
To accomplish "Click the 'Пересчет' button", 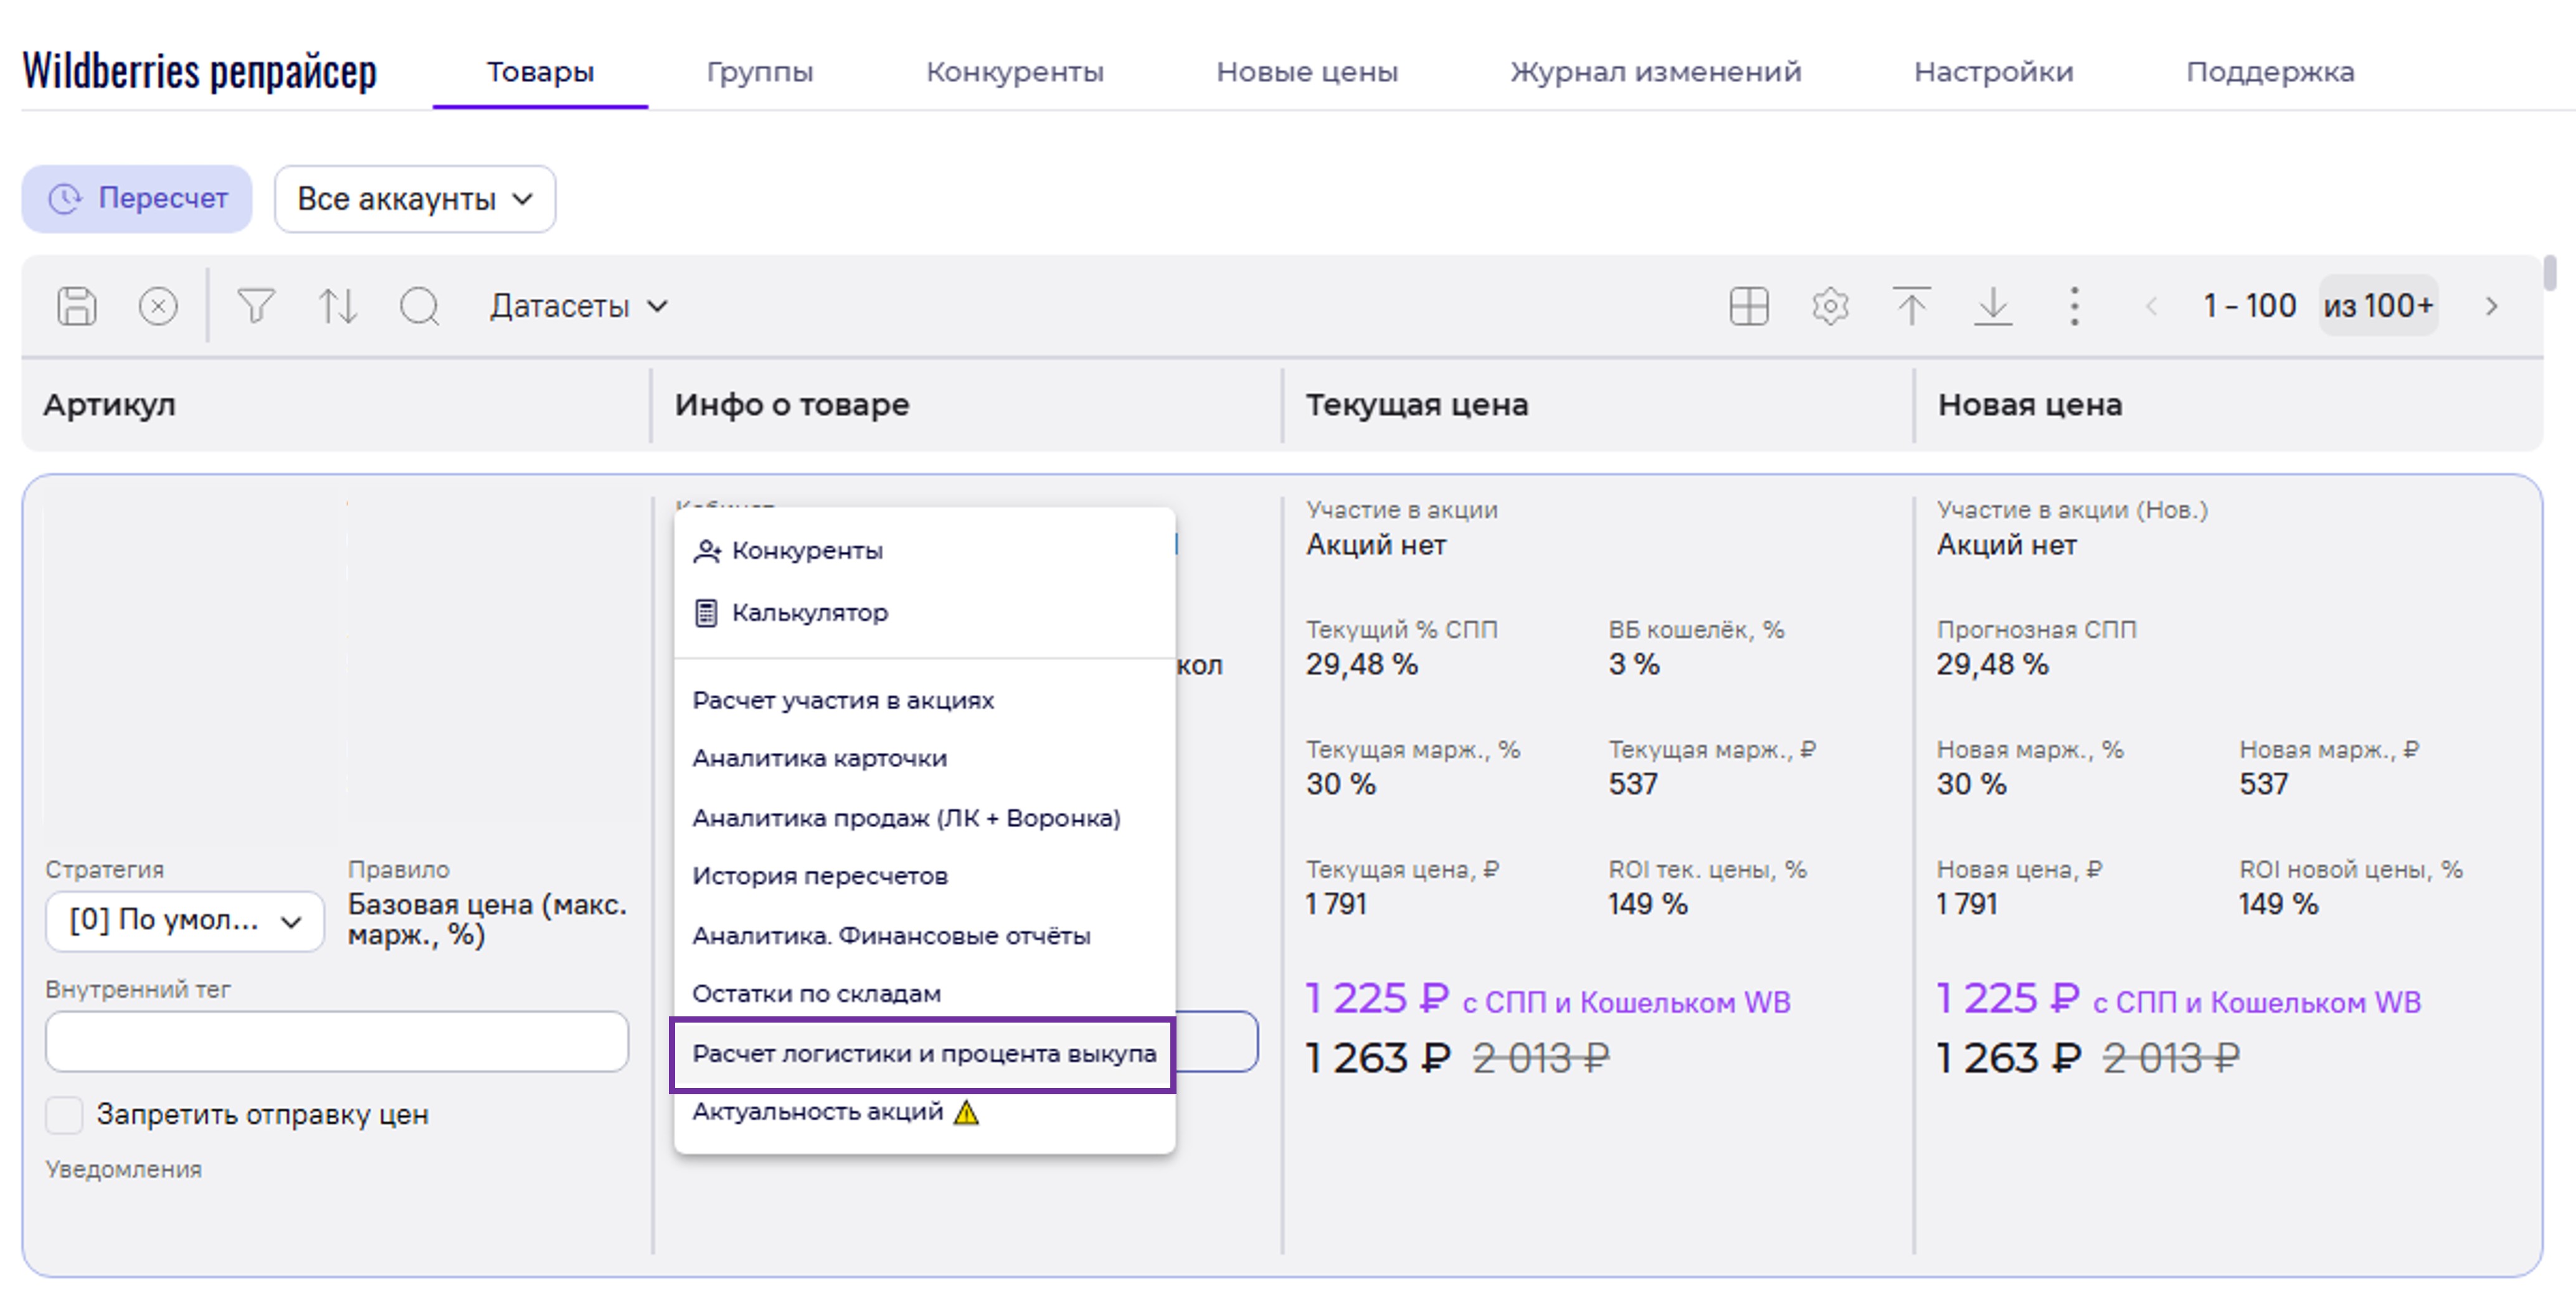I will [137, 199].
